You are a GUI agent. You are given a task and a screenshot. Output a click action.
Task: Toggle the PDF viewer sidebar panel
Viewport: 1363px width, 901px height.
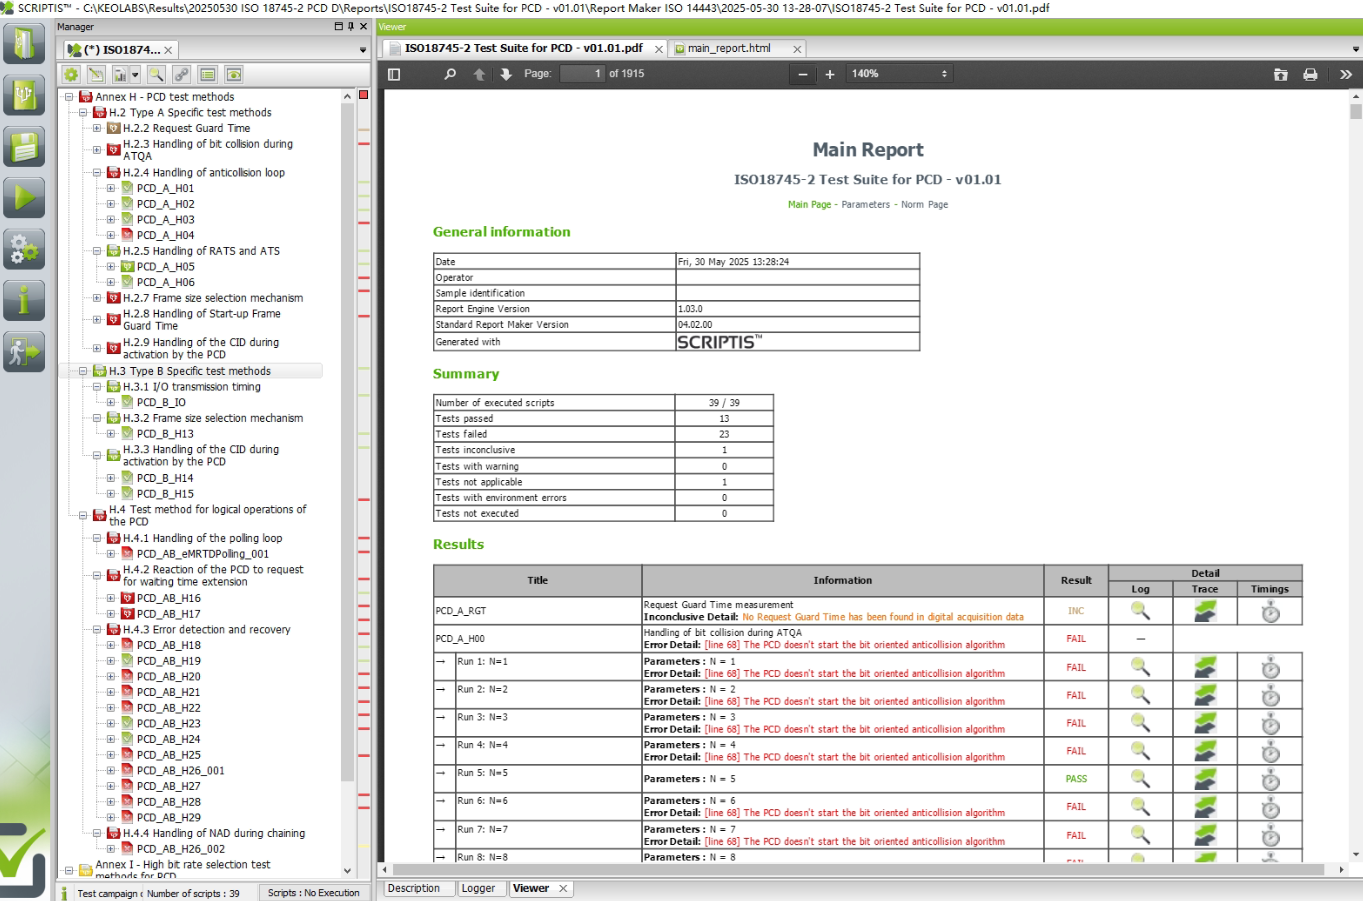pos(394,74)
